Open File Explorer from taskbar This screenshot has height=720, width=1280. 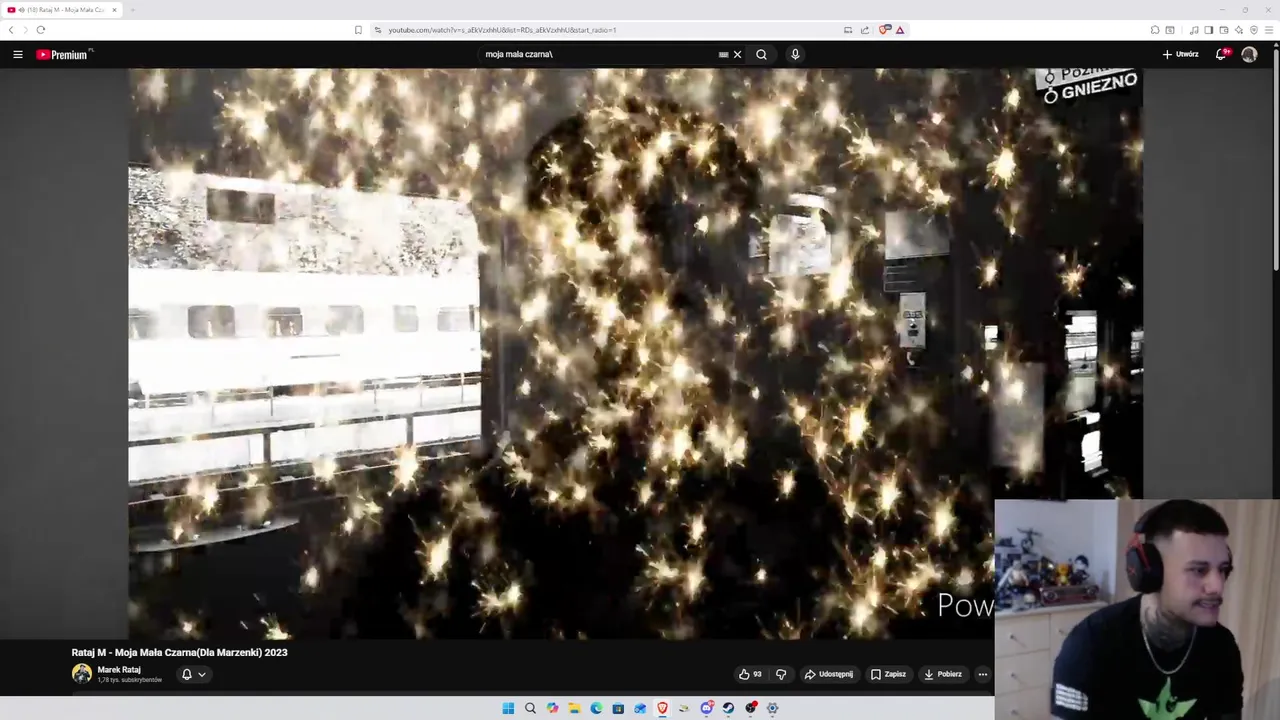coord(574,708)
